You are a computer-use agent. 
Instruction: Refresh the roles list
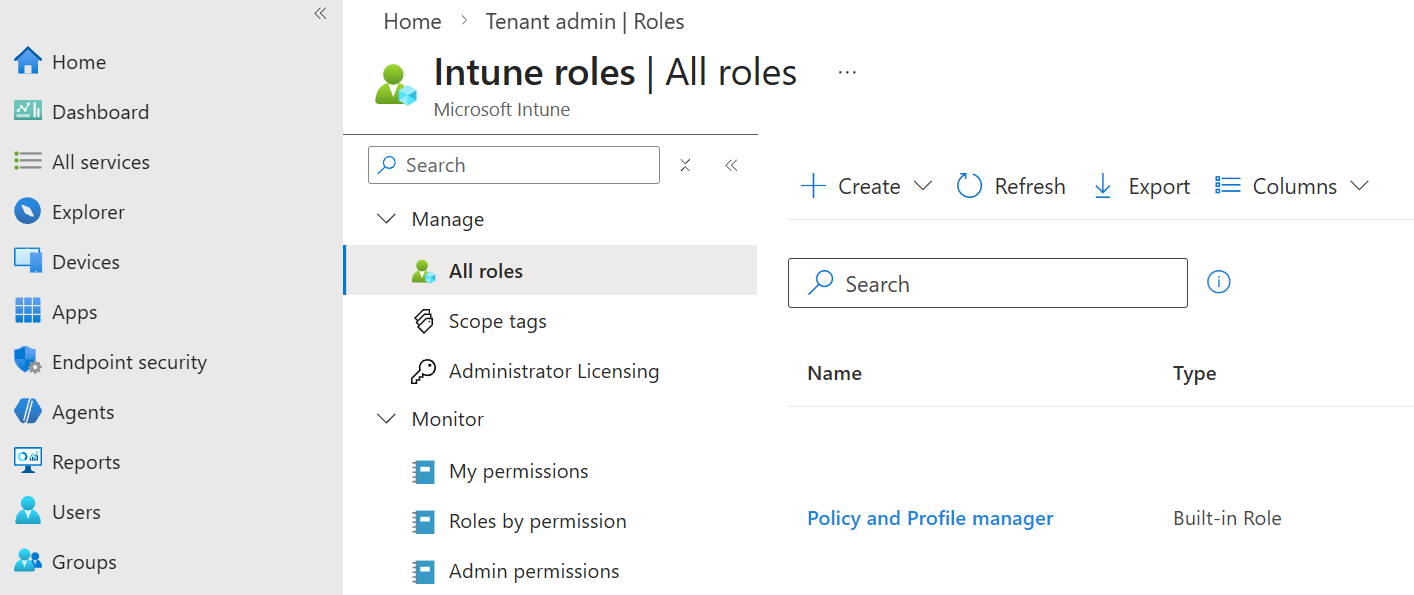(1010, 185)
